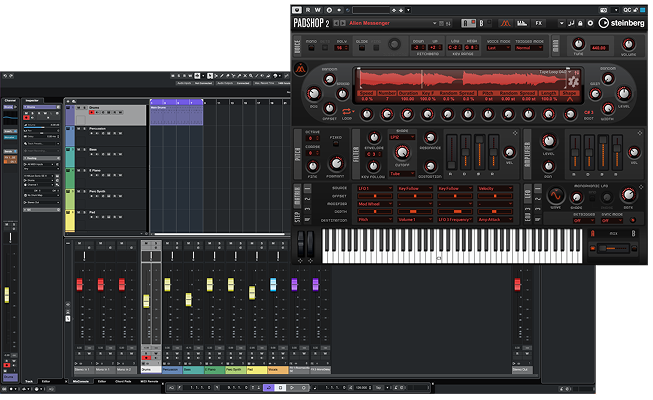Screen dimensions: 653x400
Task: Switch to the Channel tab in Cubase
Action: pyautogui.click(x=10, y=101)
